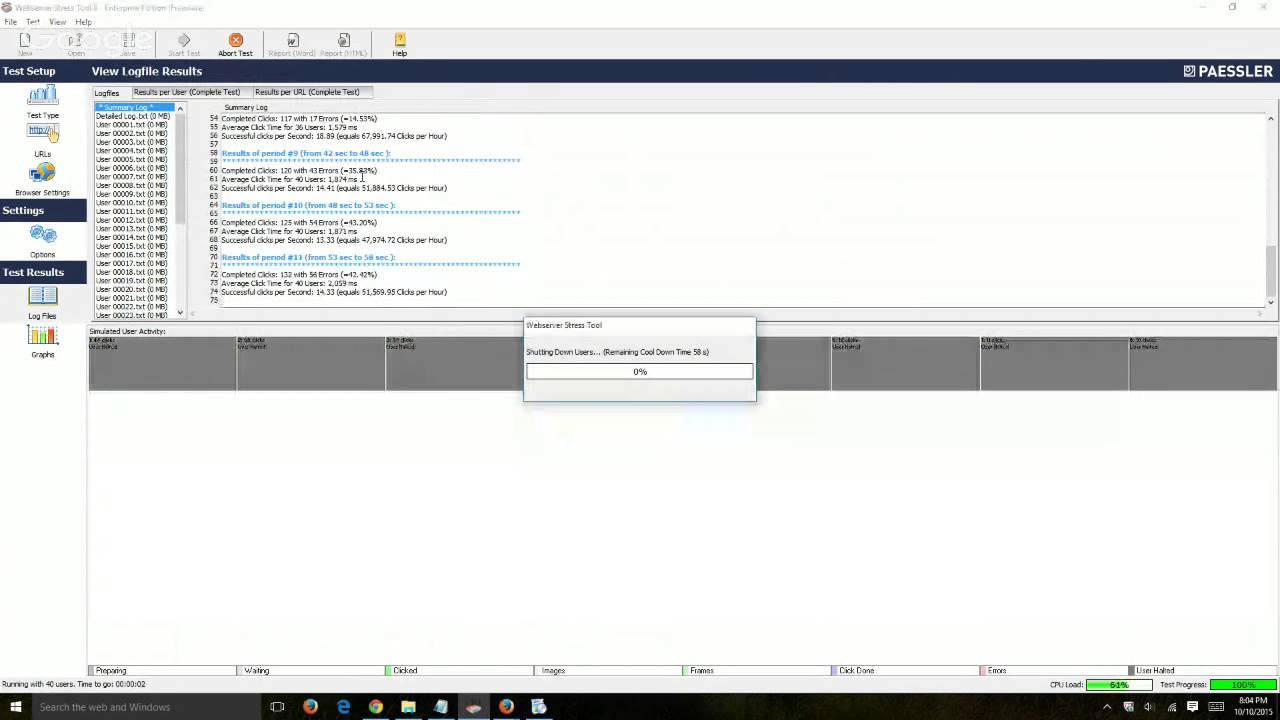Click the CPU Load meter
The height and width of the screenshot is (720, 1280).
1119,685
